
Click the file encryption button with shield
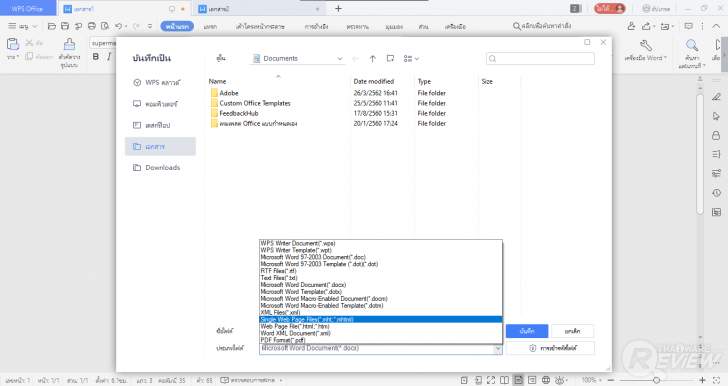550,348
